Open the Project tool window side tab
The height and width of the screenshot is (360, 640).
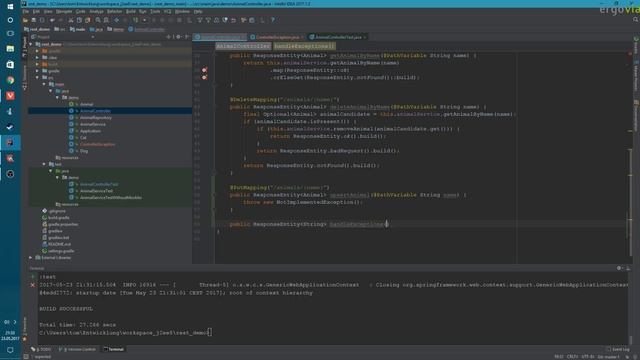[24, 47]
